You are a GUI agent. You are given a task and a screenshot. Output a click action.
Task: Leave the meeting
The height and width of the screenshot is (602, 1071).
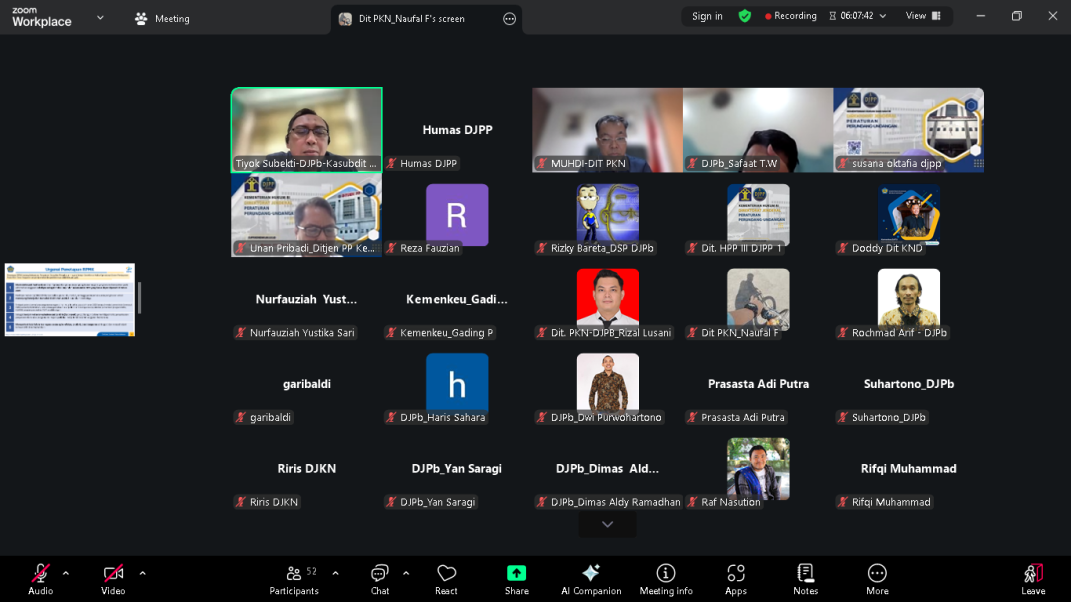pyautogui.click(x=1033, y=576)
